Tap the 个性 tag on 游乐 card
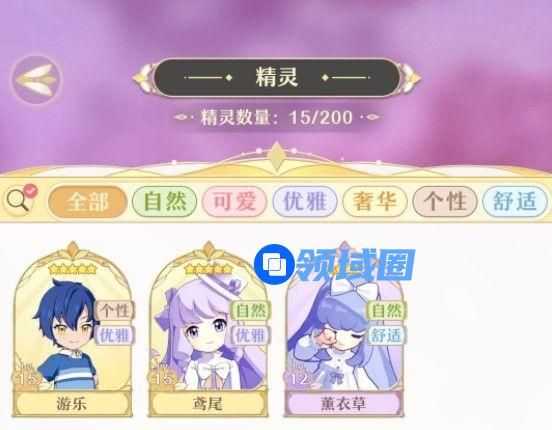The image size is (552, 430). coord(115,311)
